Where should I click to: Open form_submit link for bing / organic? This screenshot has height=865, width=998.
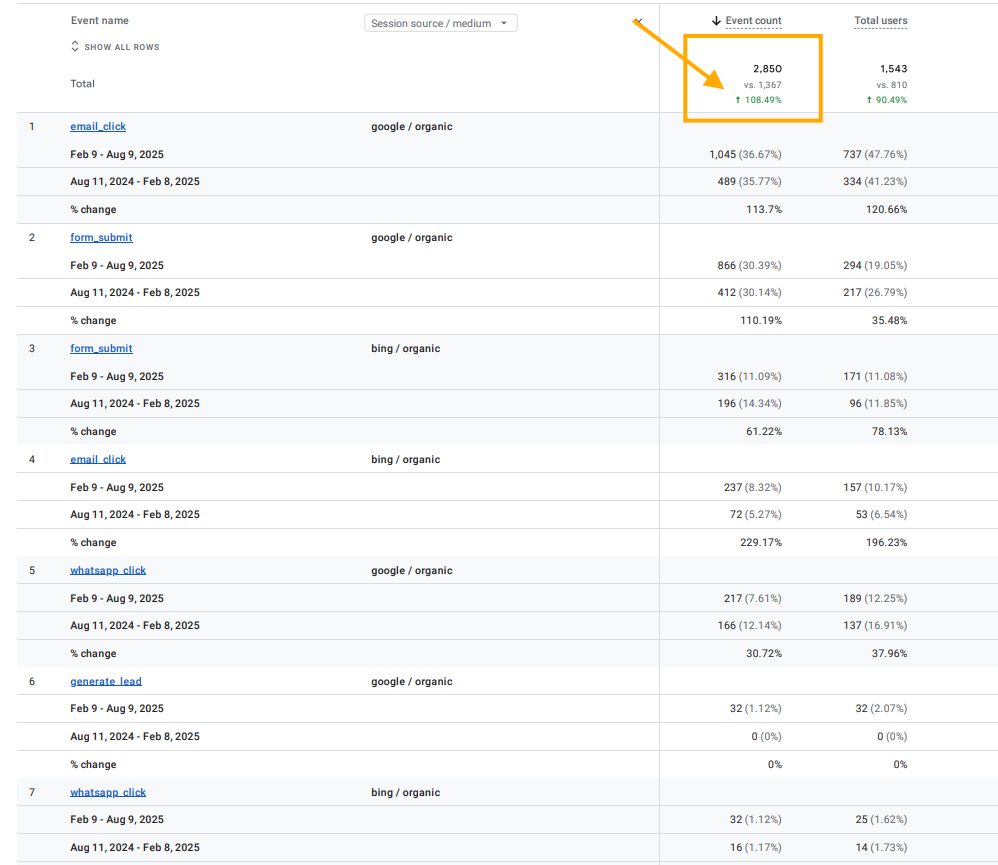pyautogui.click(x=101, y=348)
